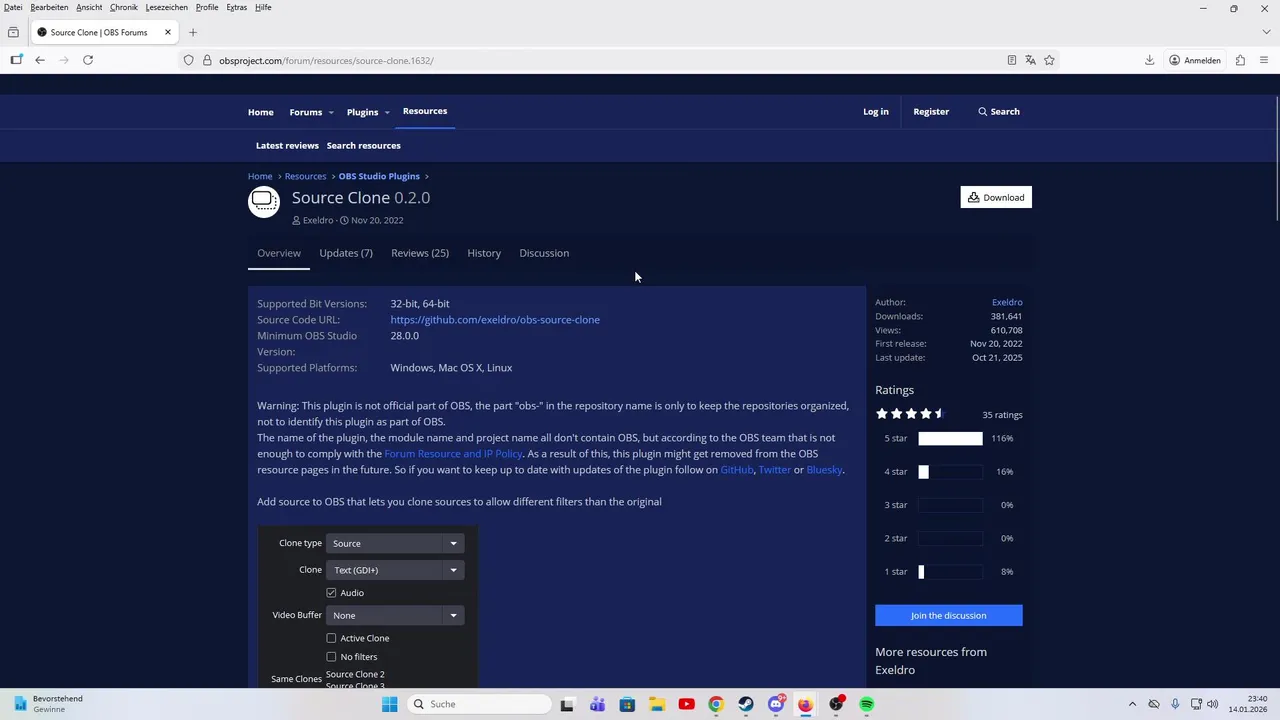Reload the page with the refresh icon

88,60
